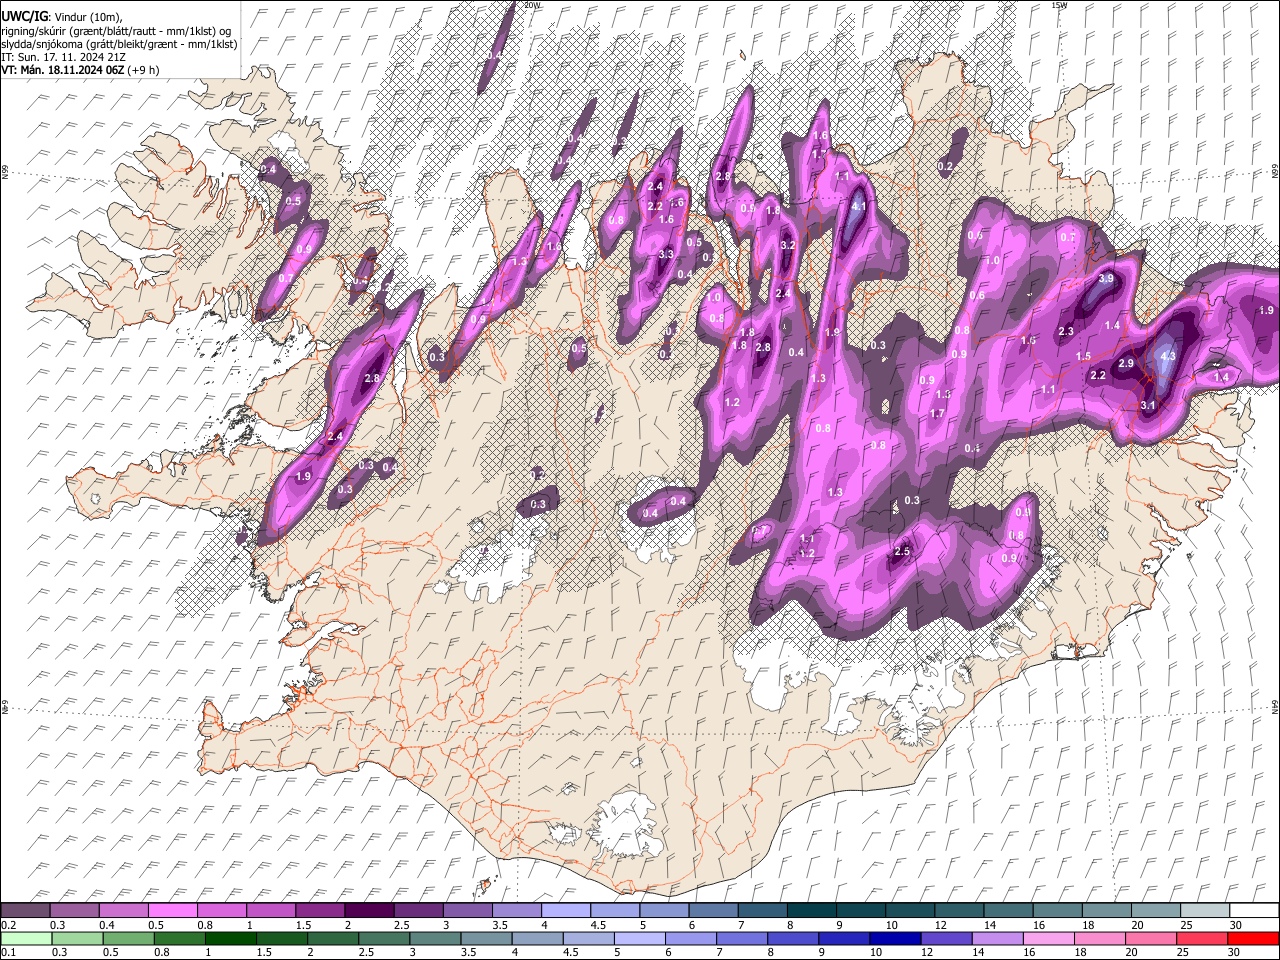Viewport: 1280px width, 960px height.
Task: Select the bright red bottom-row swatch after 30
Action: pyautogui.click(x=1253, y=939)
